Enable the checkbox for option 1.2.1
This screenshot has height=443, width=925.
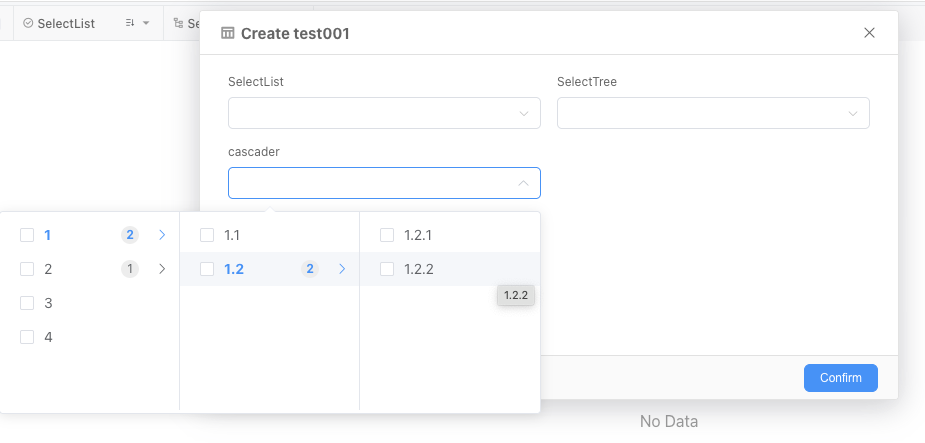(x=387, y=235)
